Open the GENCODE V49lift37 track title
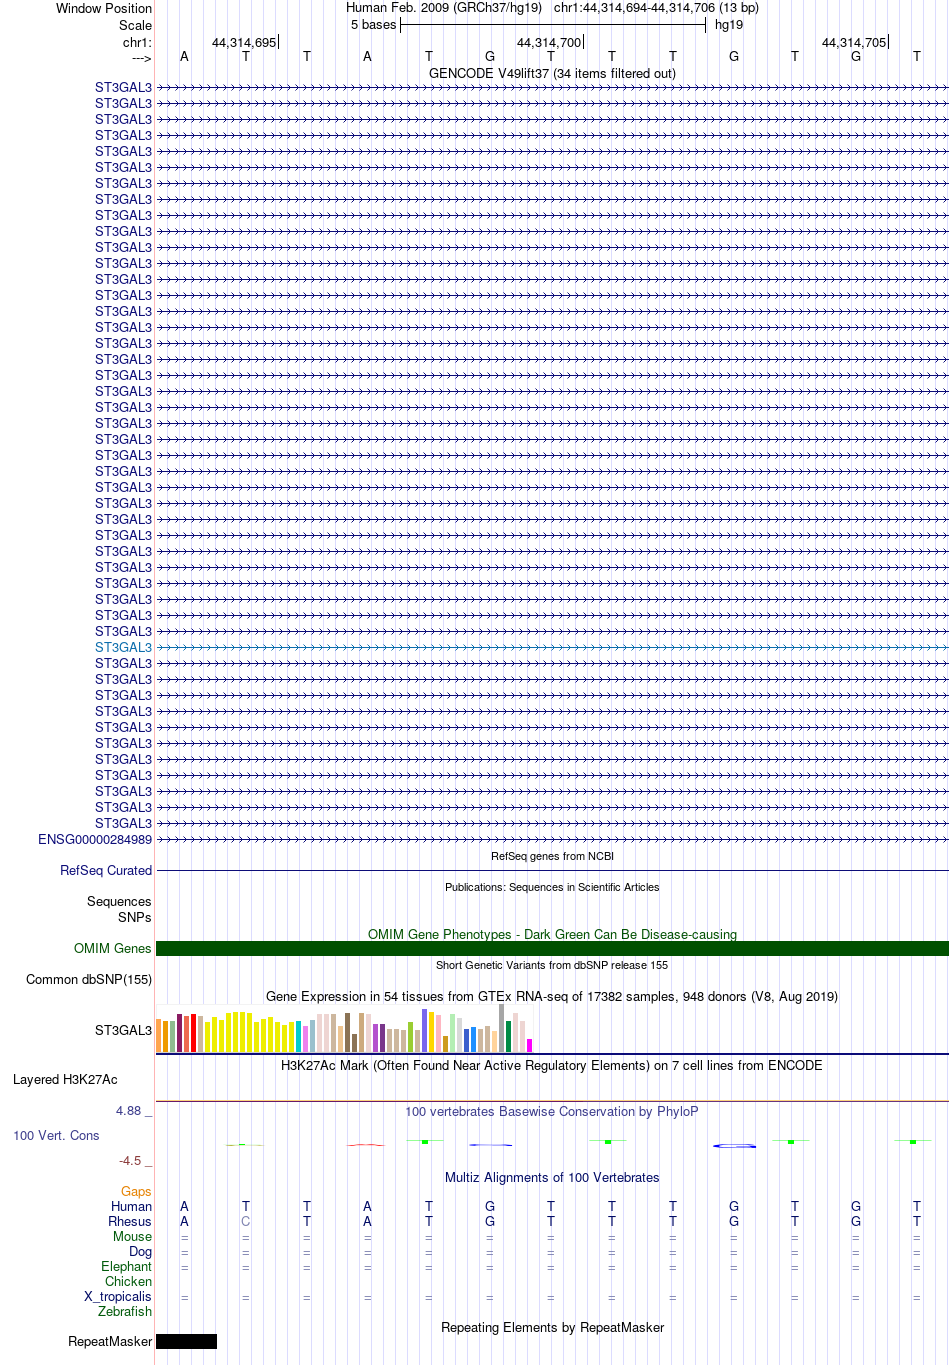Image resolution: width=950 pixels, height=1365 pixels. click(552, 73)
